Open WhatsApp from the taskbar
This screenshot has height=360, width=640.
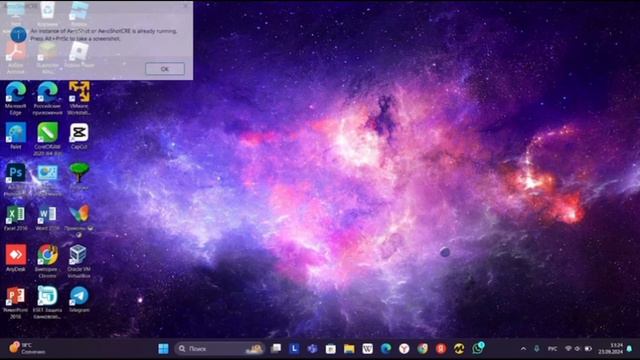point(478,349)
